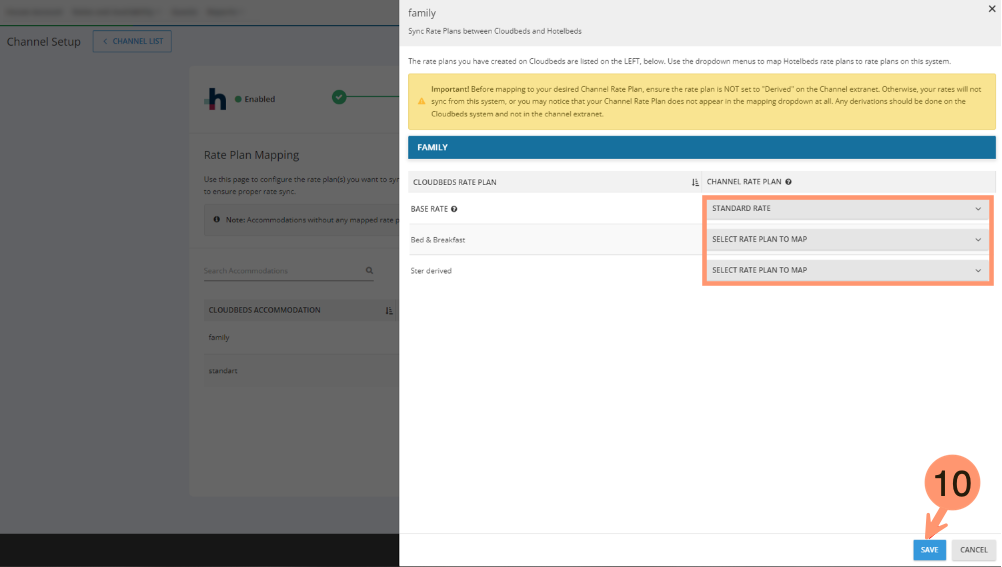Click the search magnifier icon
Screen dimensions: 1002x567
(369, 271)
